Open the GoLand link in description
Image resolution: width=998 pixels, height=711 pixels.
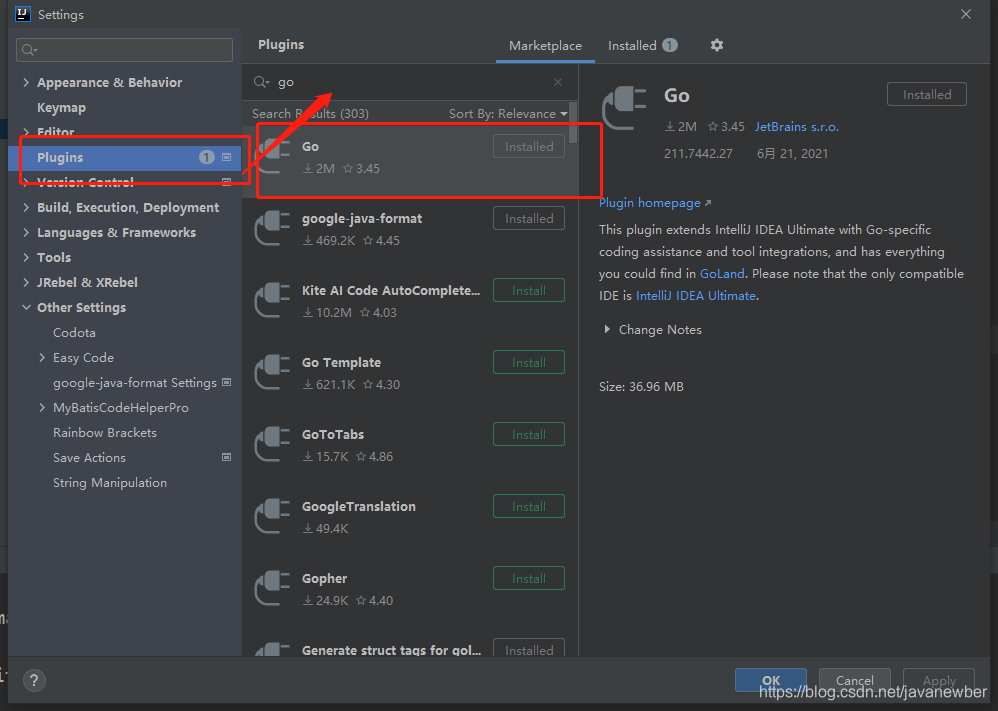coord(722,273)
